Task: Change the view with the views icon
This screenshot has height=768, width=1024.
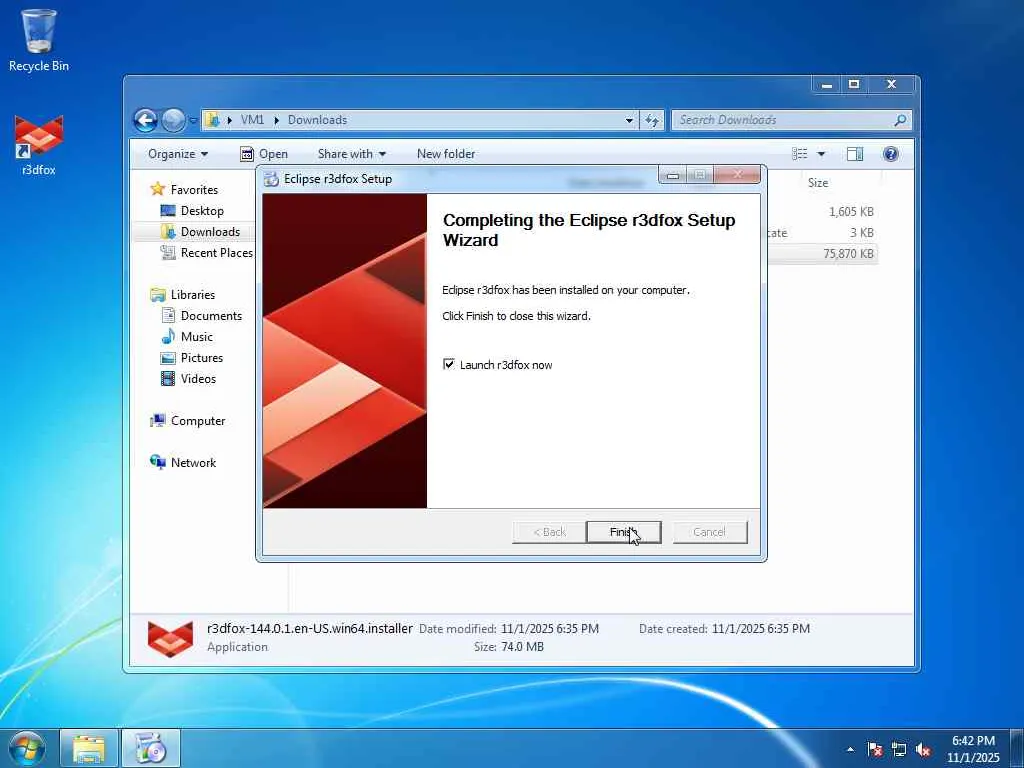Action: [x=800, y=154]
